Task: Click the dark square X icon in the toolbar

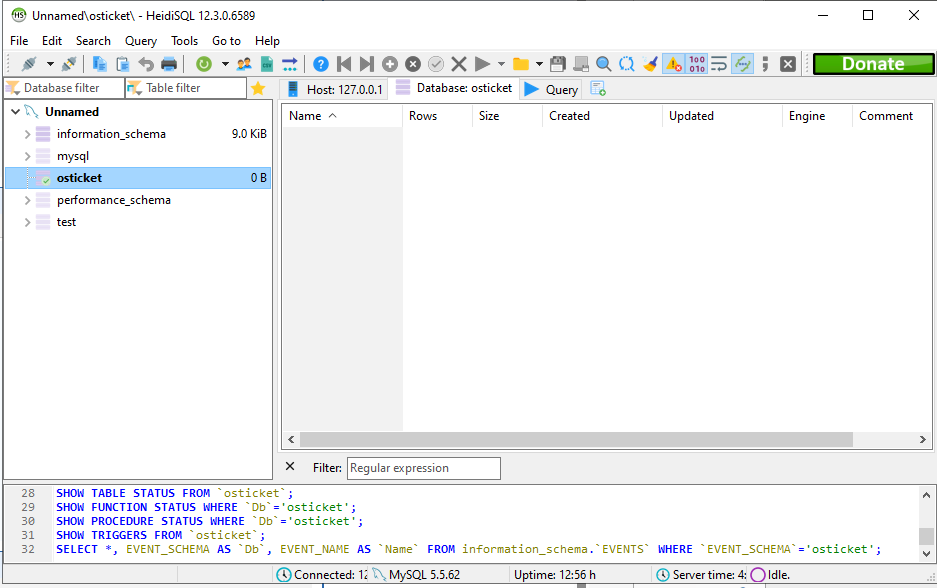Action: point(788,64)
